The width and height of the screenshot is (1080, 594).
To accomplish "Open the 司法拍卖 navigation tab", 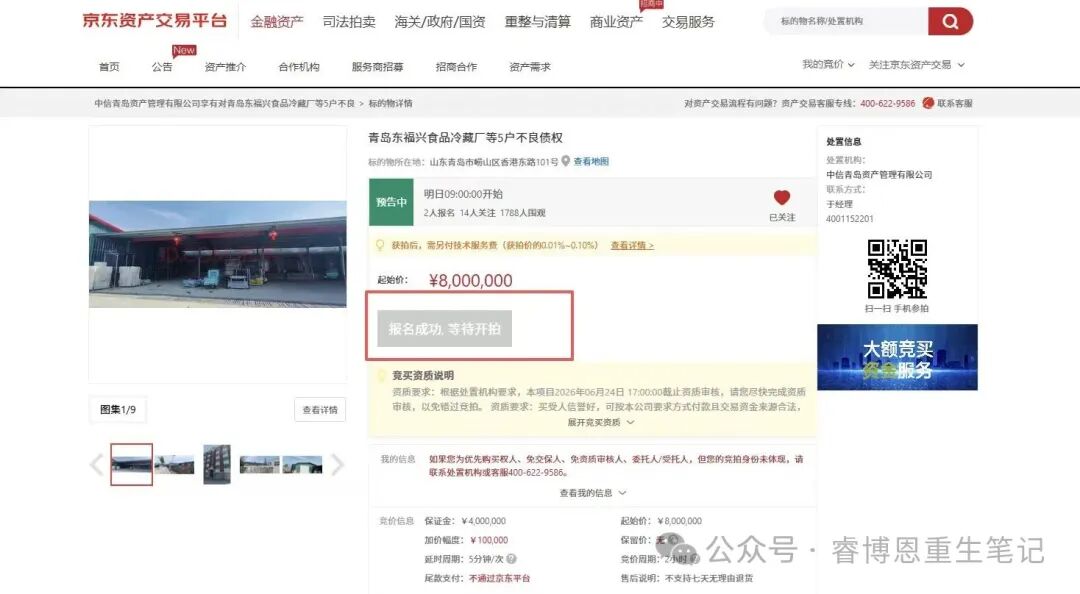I will 349,22.
